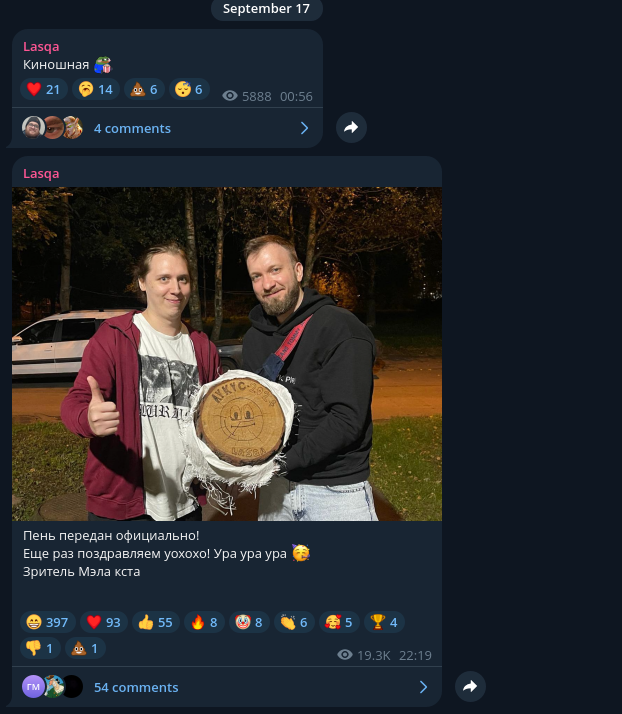
Task: Click the trophy reaction with 4
Action: [384, 622]
